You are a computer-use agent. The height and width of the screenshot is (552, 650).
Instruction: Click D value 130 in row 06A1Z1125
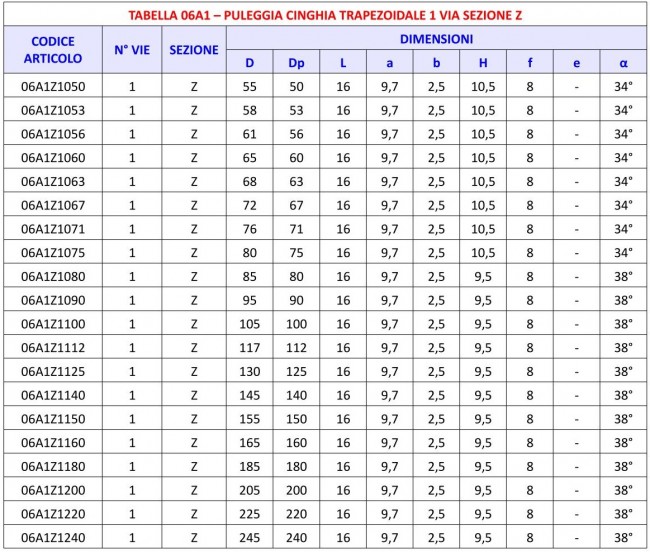click(x=250, y=371)
